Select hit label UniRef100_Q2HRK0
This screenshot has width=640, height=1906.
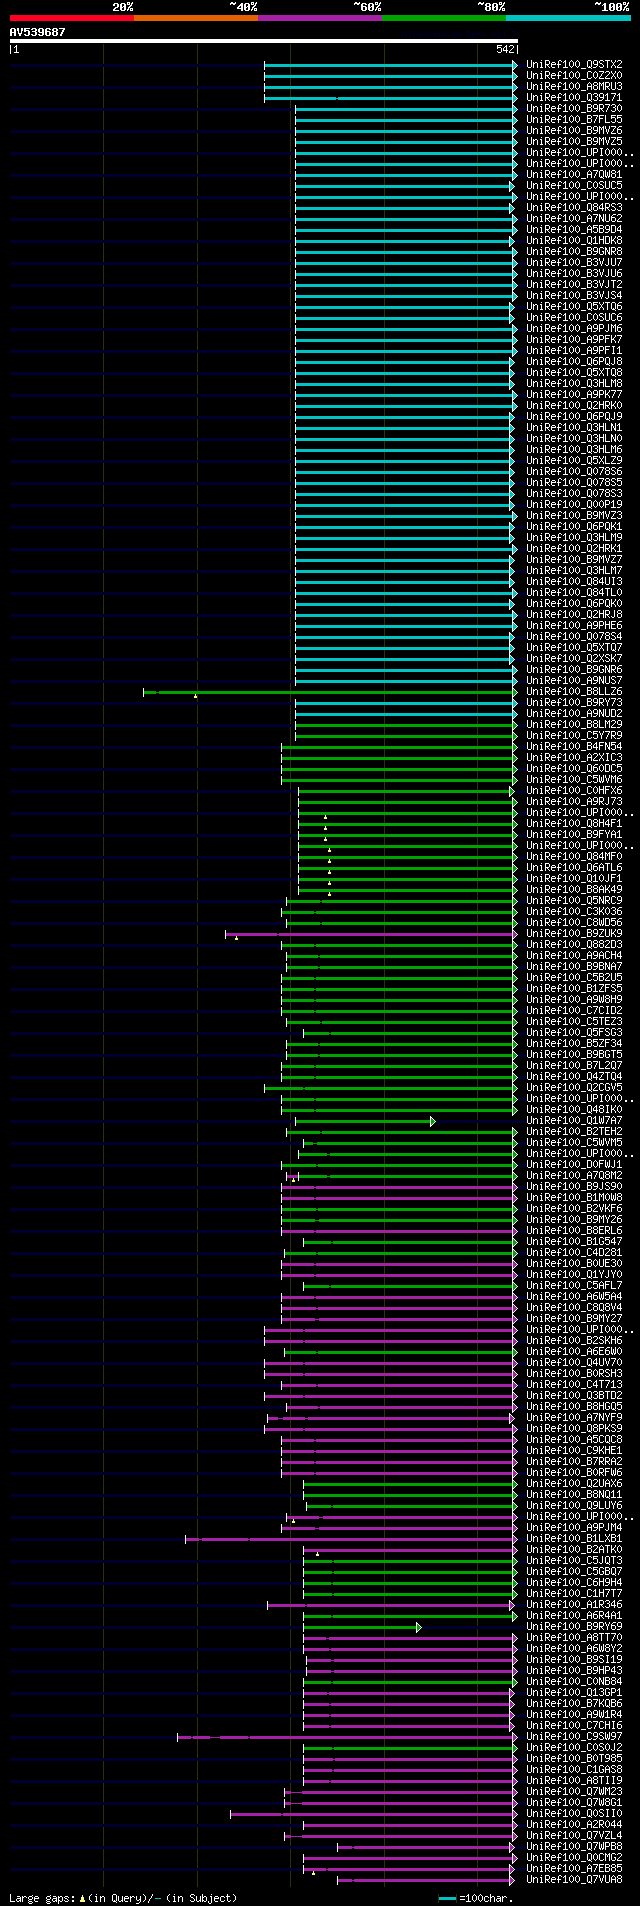[x=574, y=406]
